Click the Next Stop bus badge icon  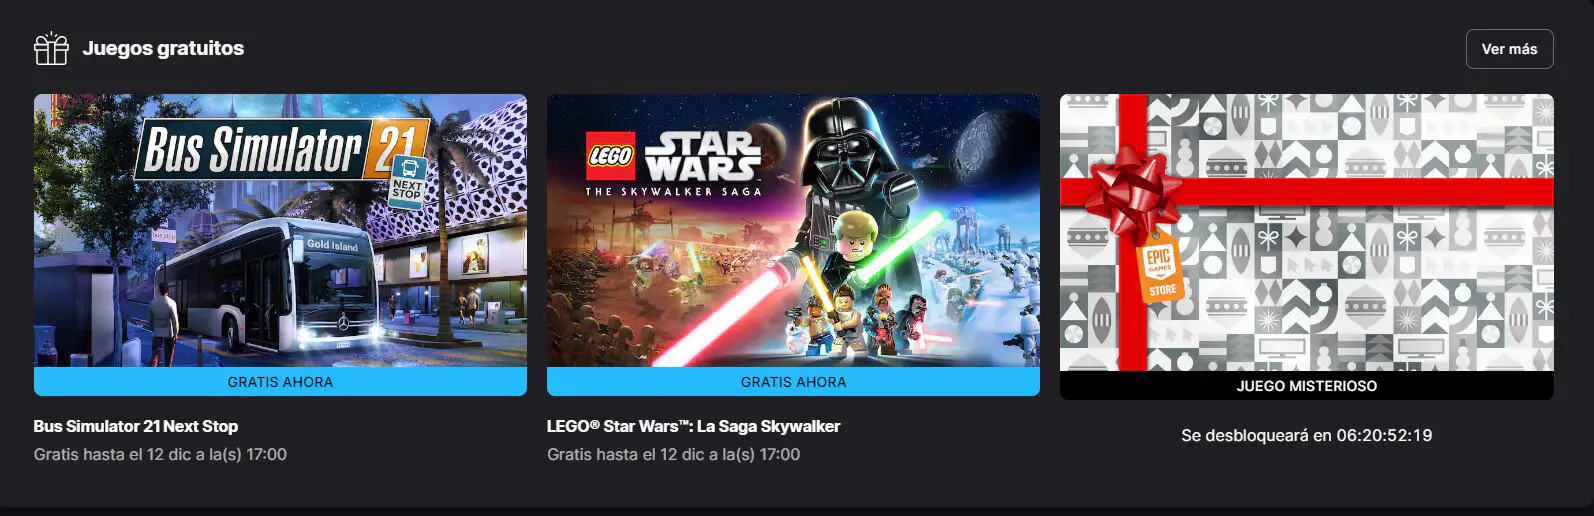coord(407,182)
